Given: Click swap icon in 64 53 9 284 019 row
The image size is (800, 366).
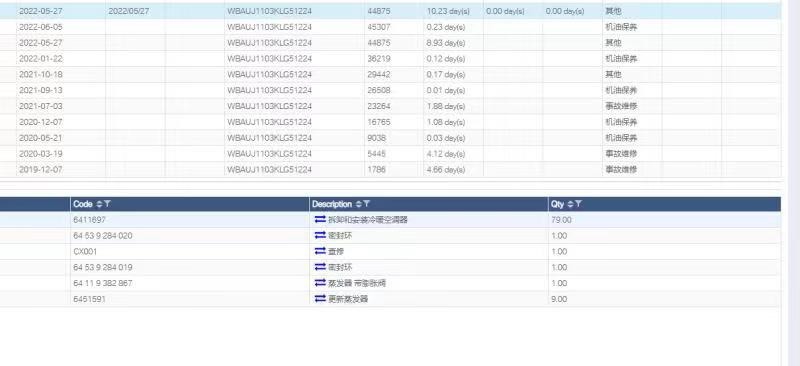Looking at the screenshot, I should tap(320, 267).
